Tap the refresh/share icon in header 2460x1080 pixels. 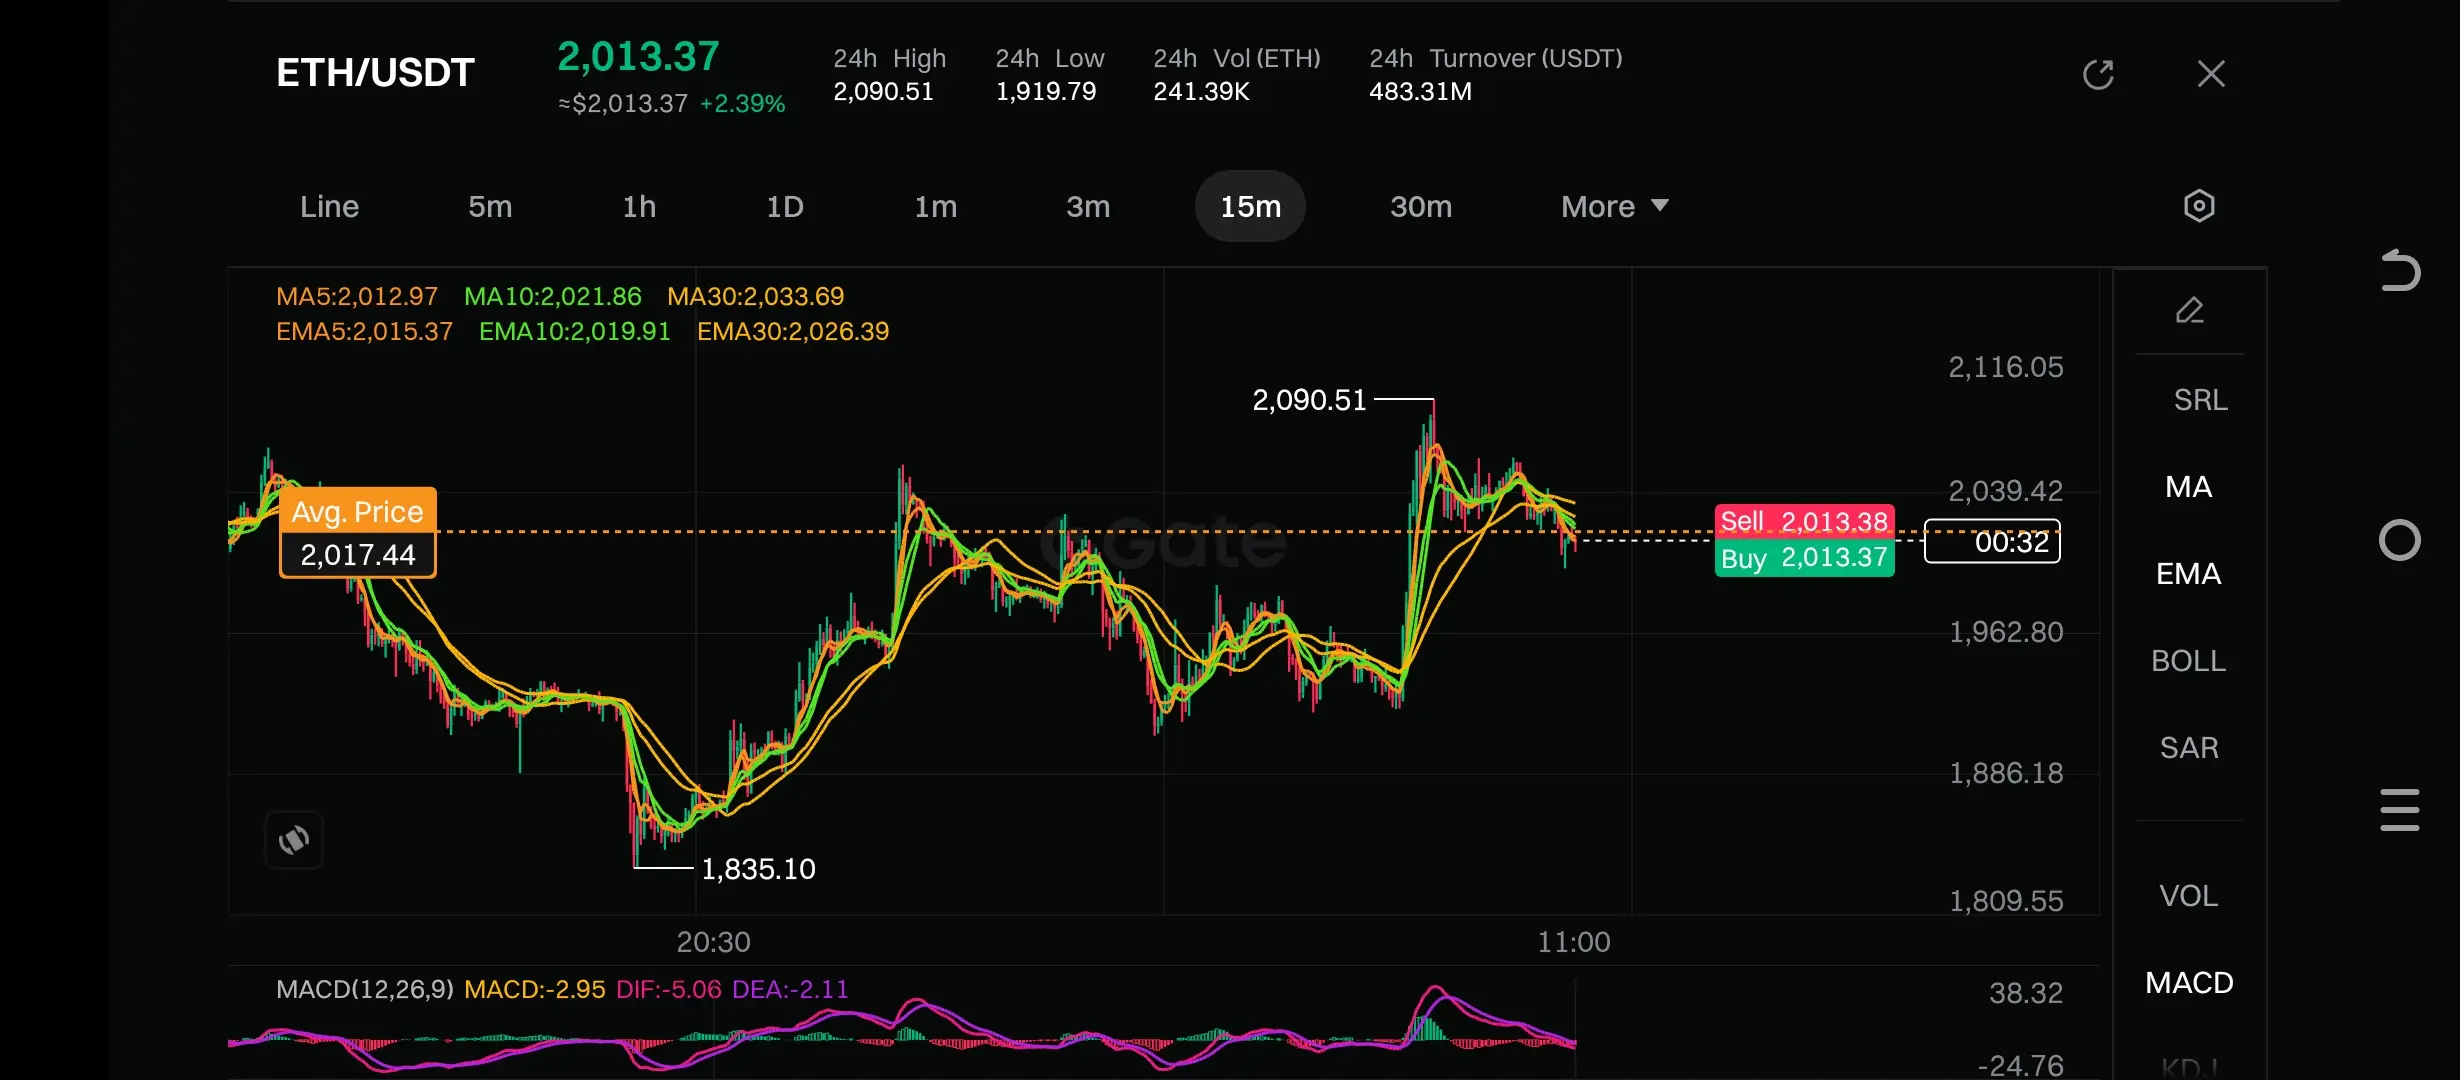point(2098,74)
